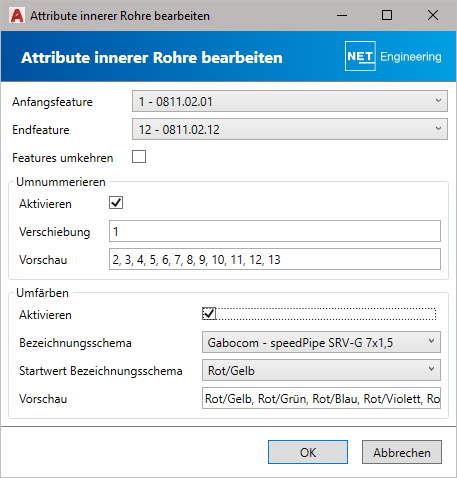Open Startwert Bezeichnungsschema dropdown showing Rot/Gelb
This screenshot has height=478, width=457.
[321, 370]
